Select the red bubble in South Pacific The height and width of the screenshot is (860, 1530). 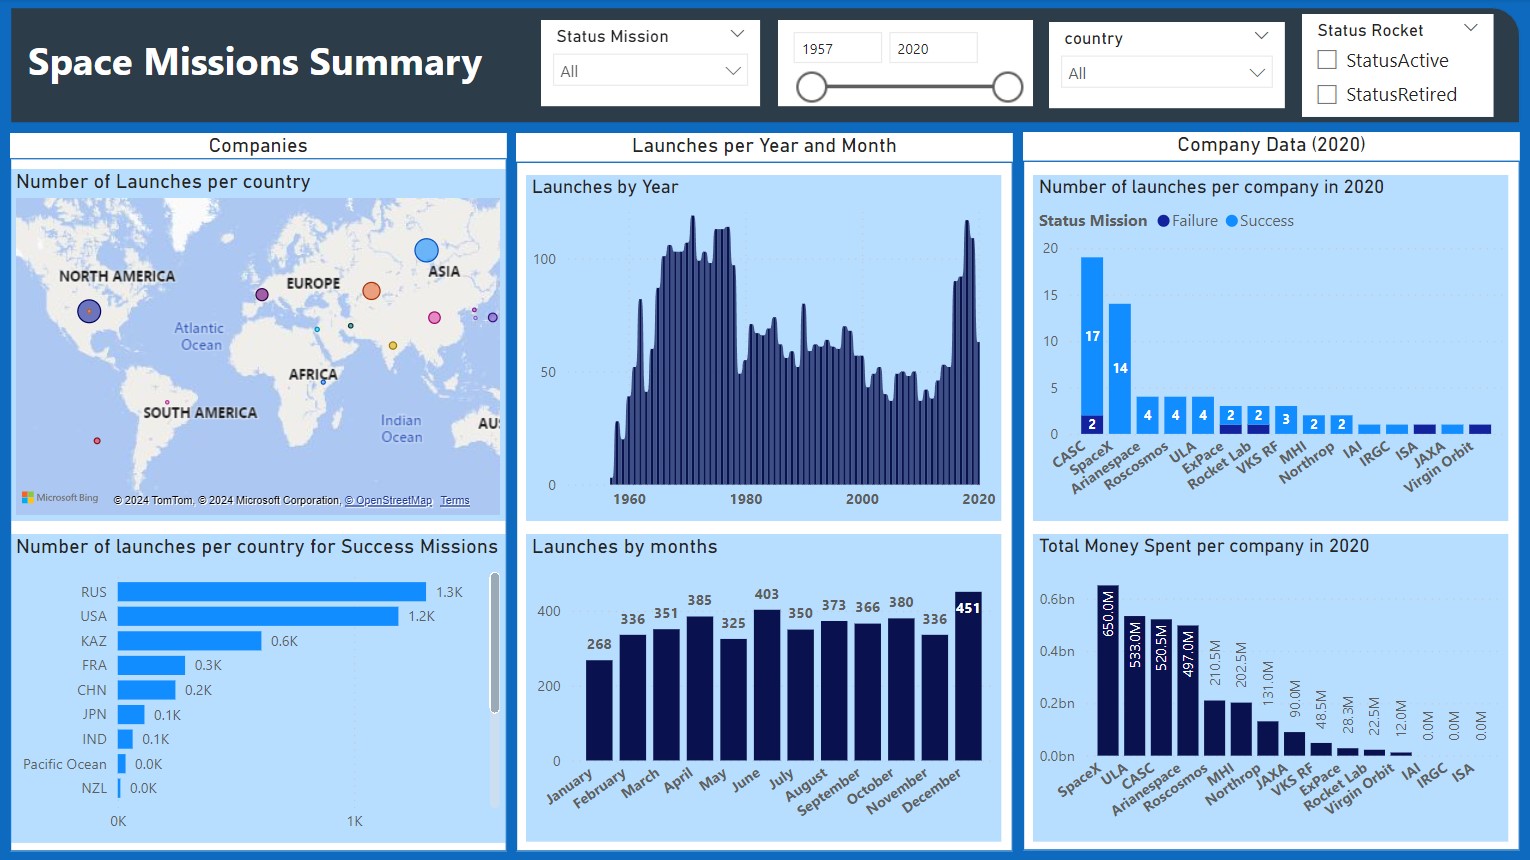coord(97,441)
